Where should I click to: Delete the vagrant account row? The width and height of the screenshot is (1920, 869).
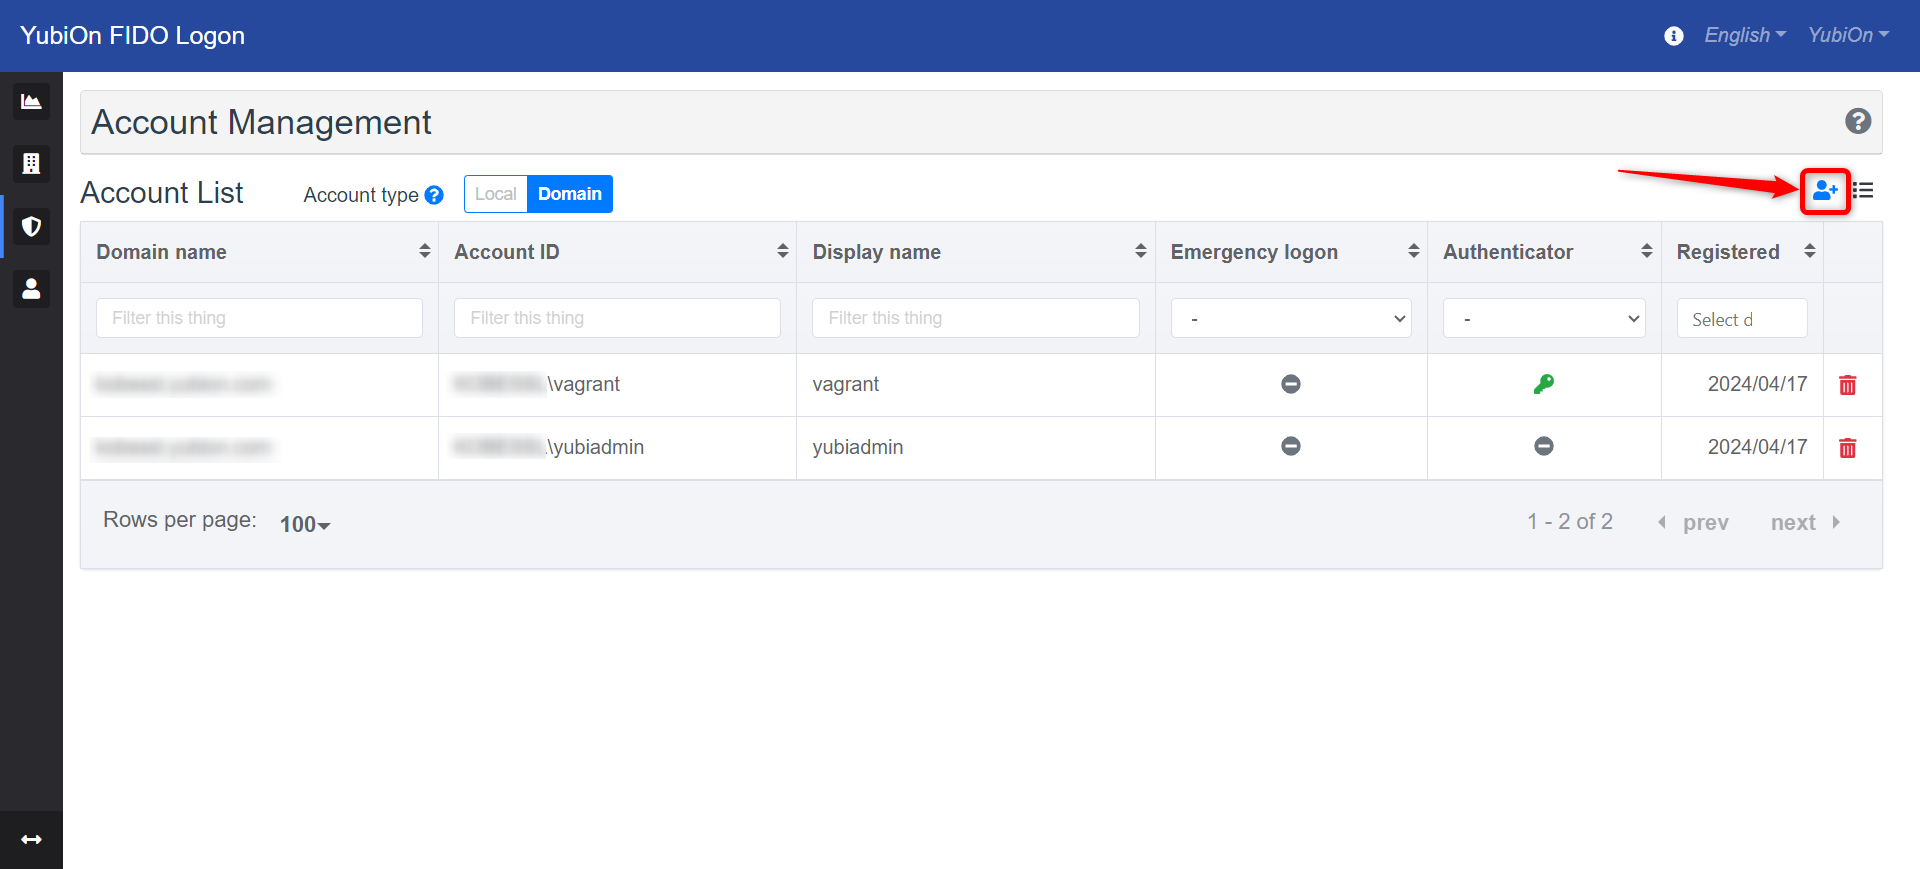tap(1848, 385)
